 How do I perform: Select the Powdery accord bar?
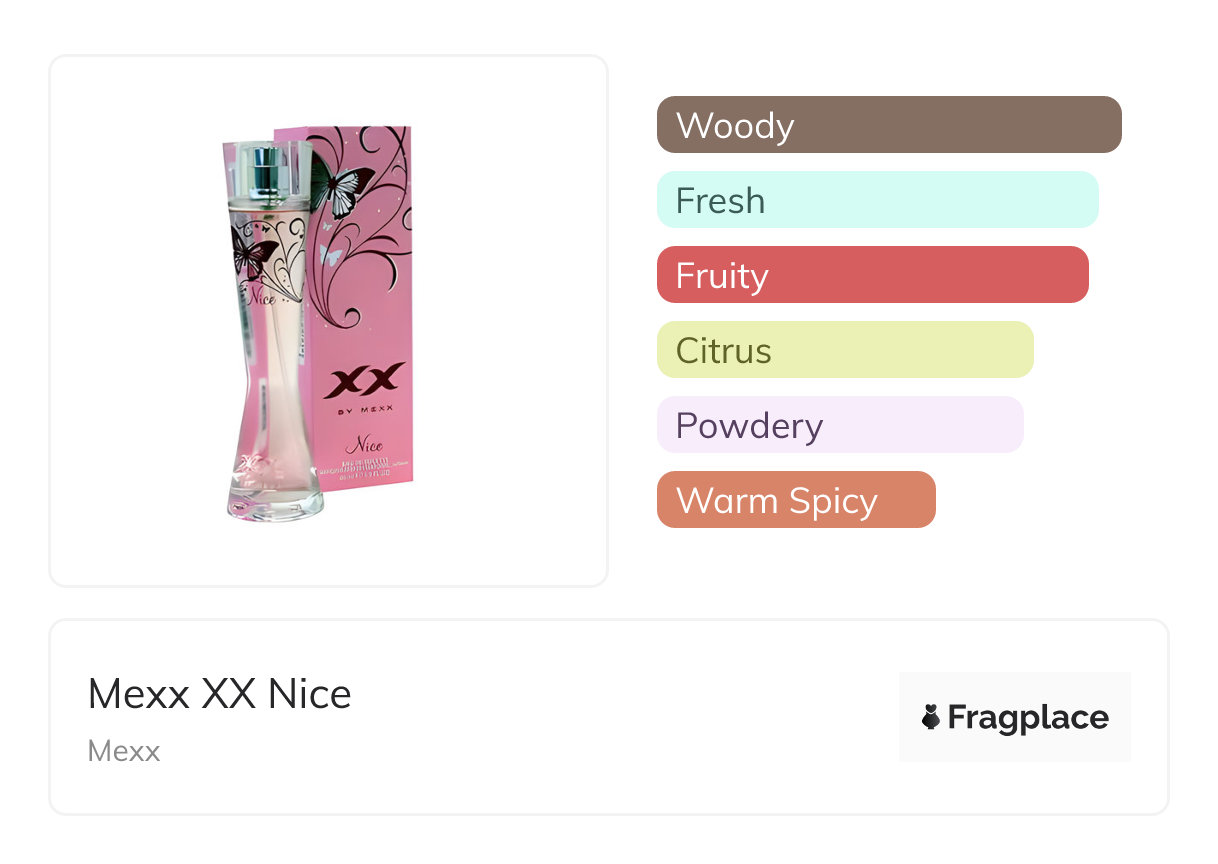840,425
